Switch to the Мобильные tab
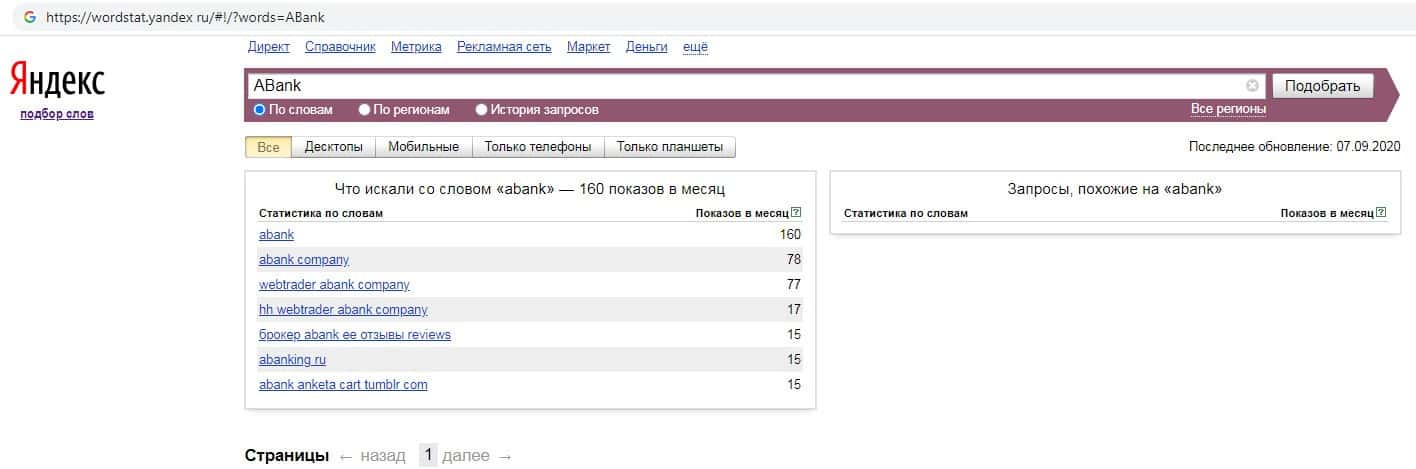The height and width of the screenshot is (469, 1416). point(423,147)
